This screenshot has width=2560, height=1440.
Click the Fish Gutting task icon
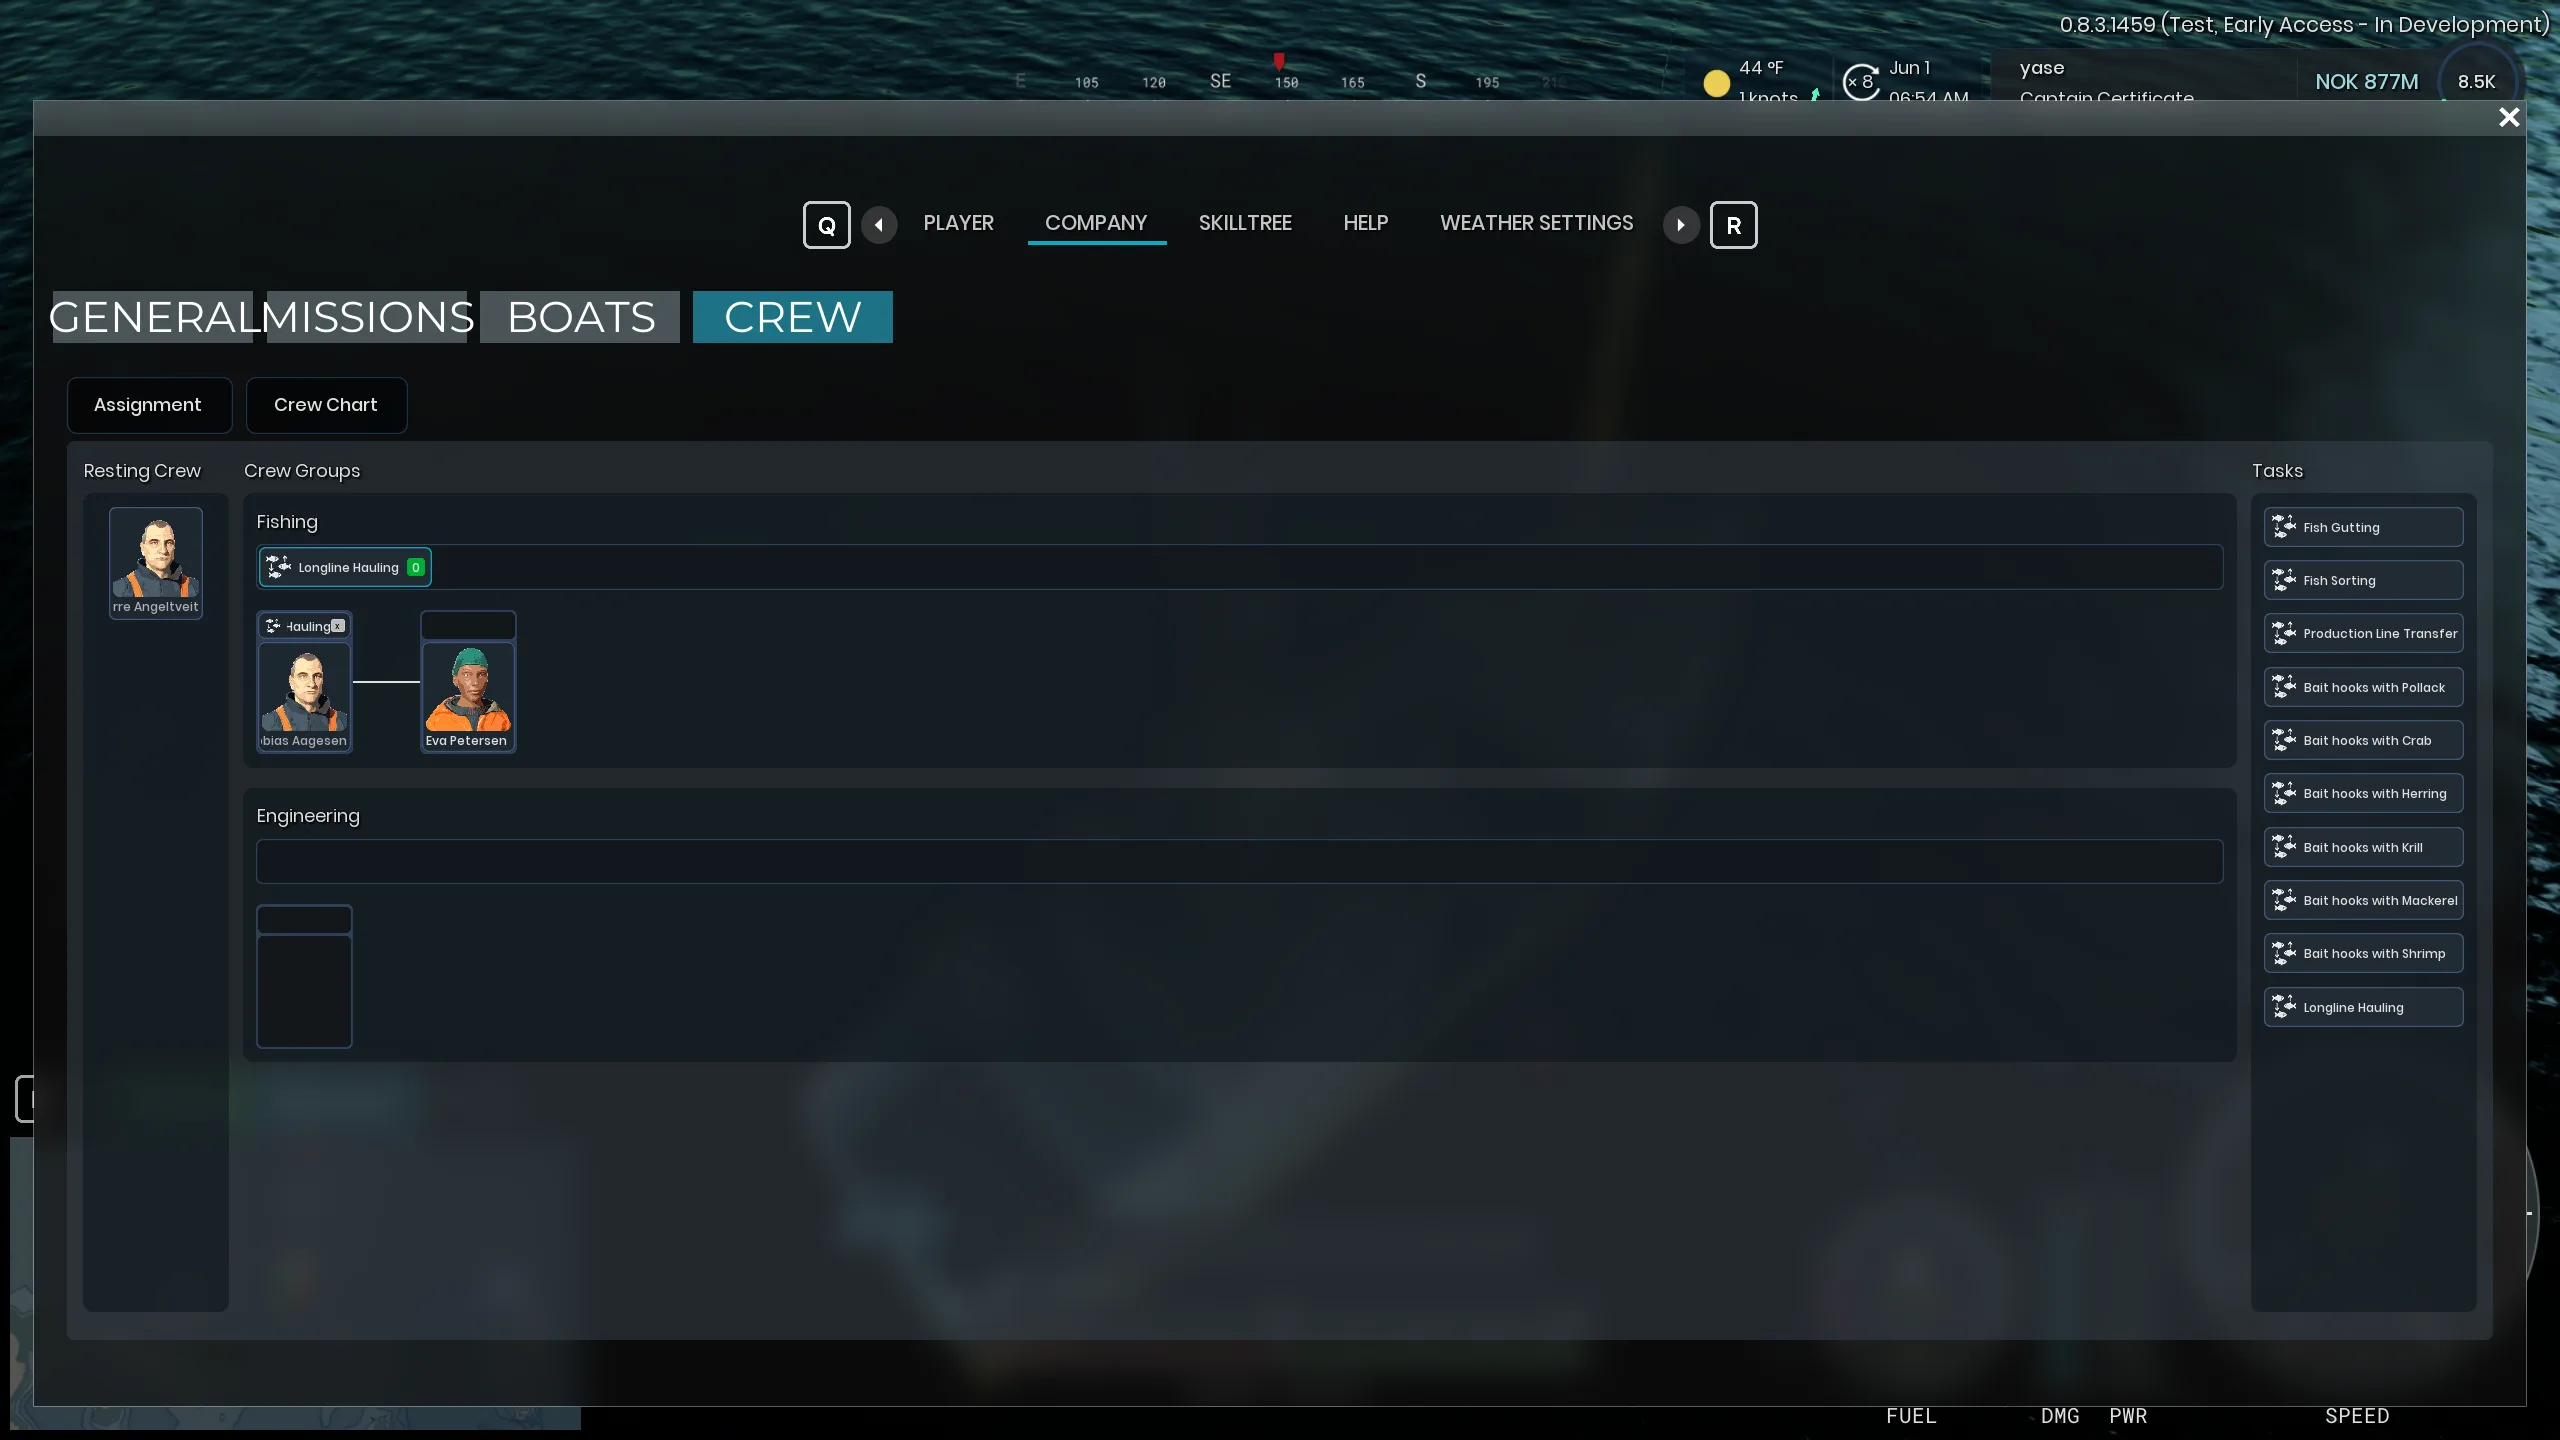pos(2284,527)
